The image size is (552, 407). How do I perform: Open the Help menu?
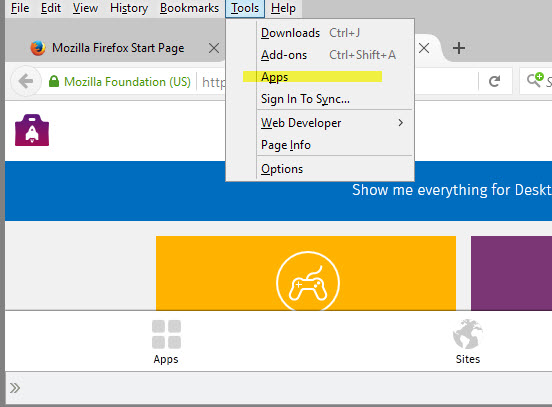(x=283, y=8)
